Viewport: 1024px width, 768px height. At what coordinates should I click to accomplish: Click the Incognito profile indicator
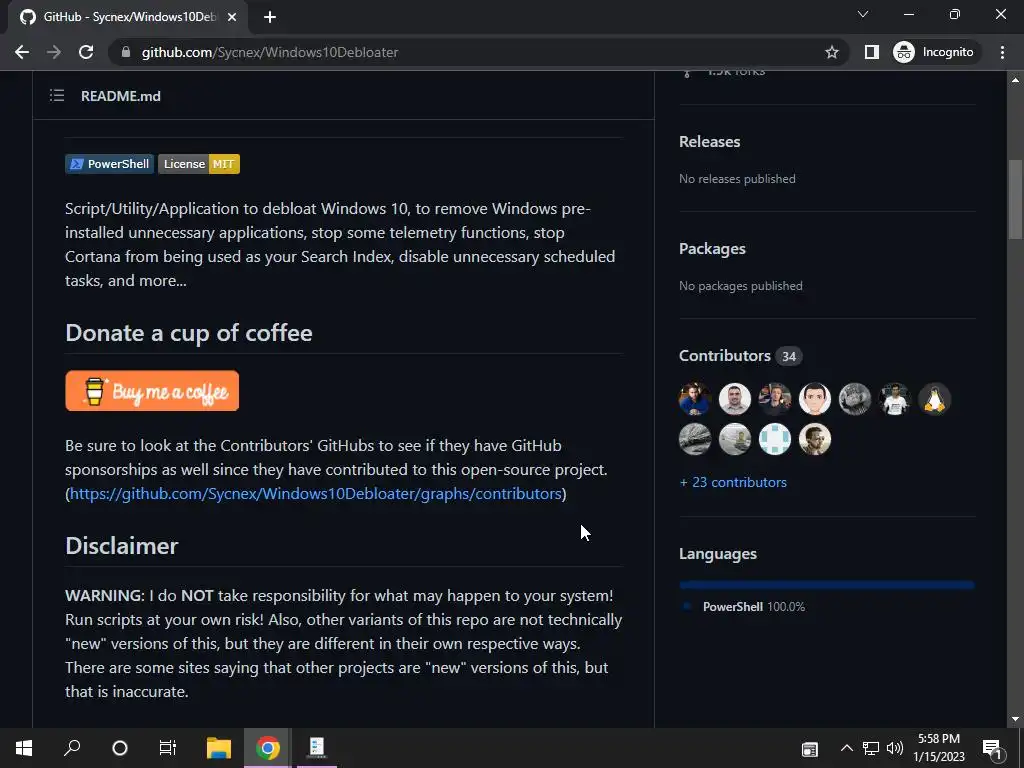pyautogui.click(x=934, y=52)
